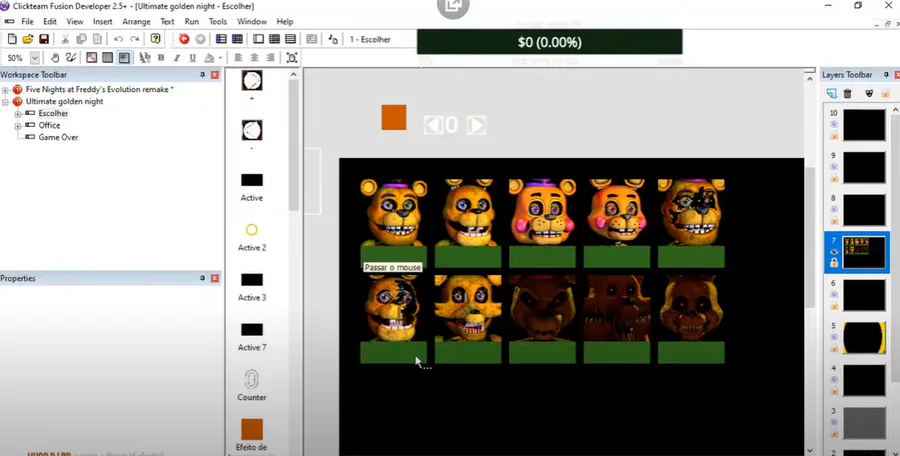
Task: Redo the last undone action
Action: click(134, 39)
